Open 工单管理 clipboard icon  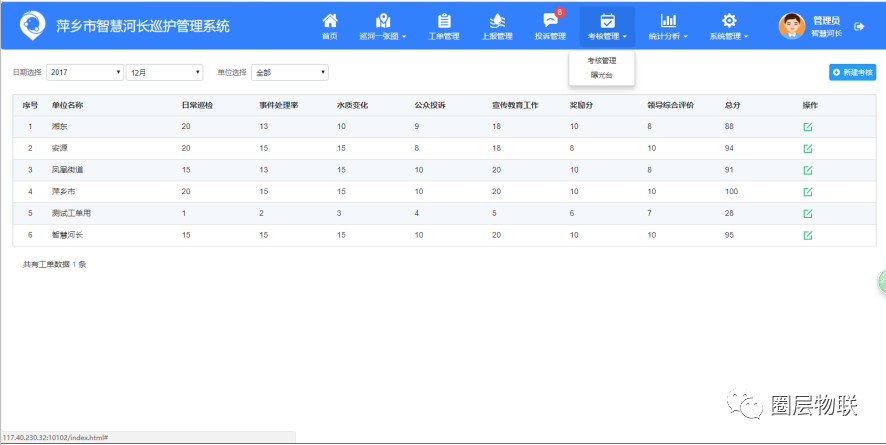coord(444,21)
